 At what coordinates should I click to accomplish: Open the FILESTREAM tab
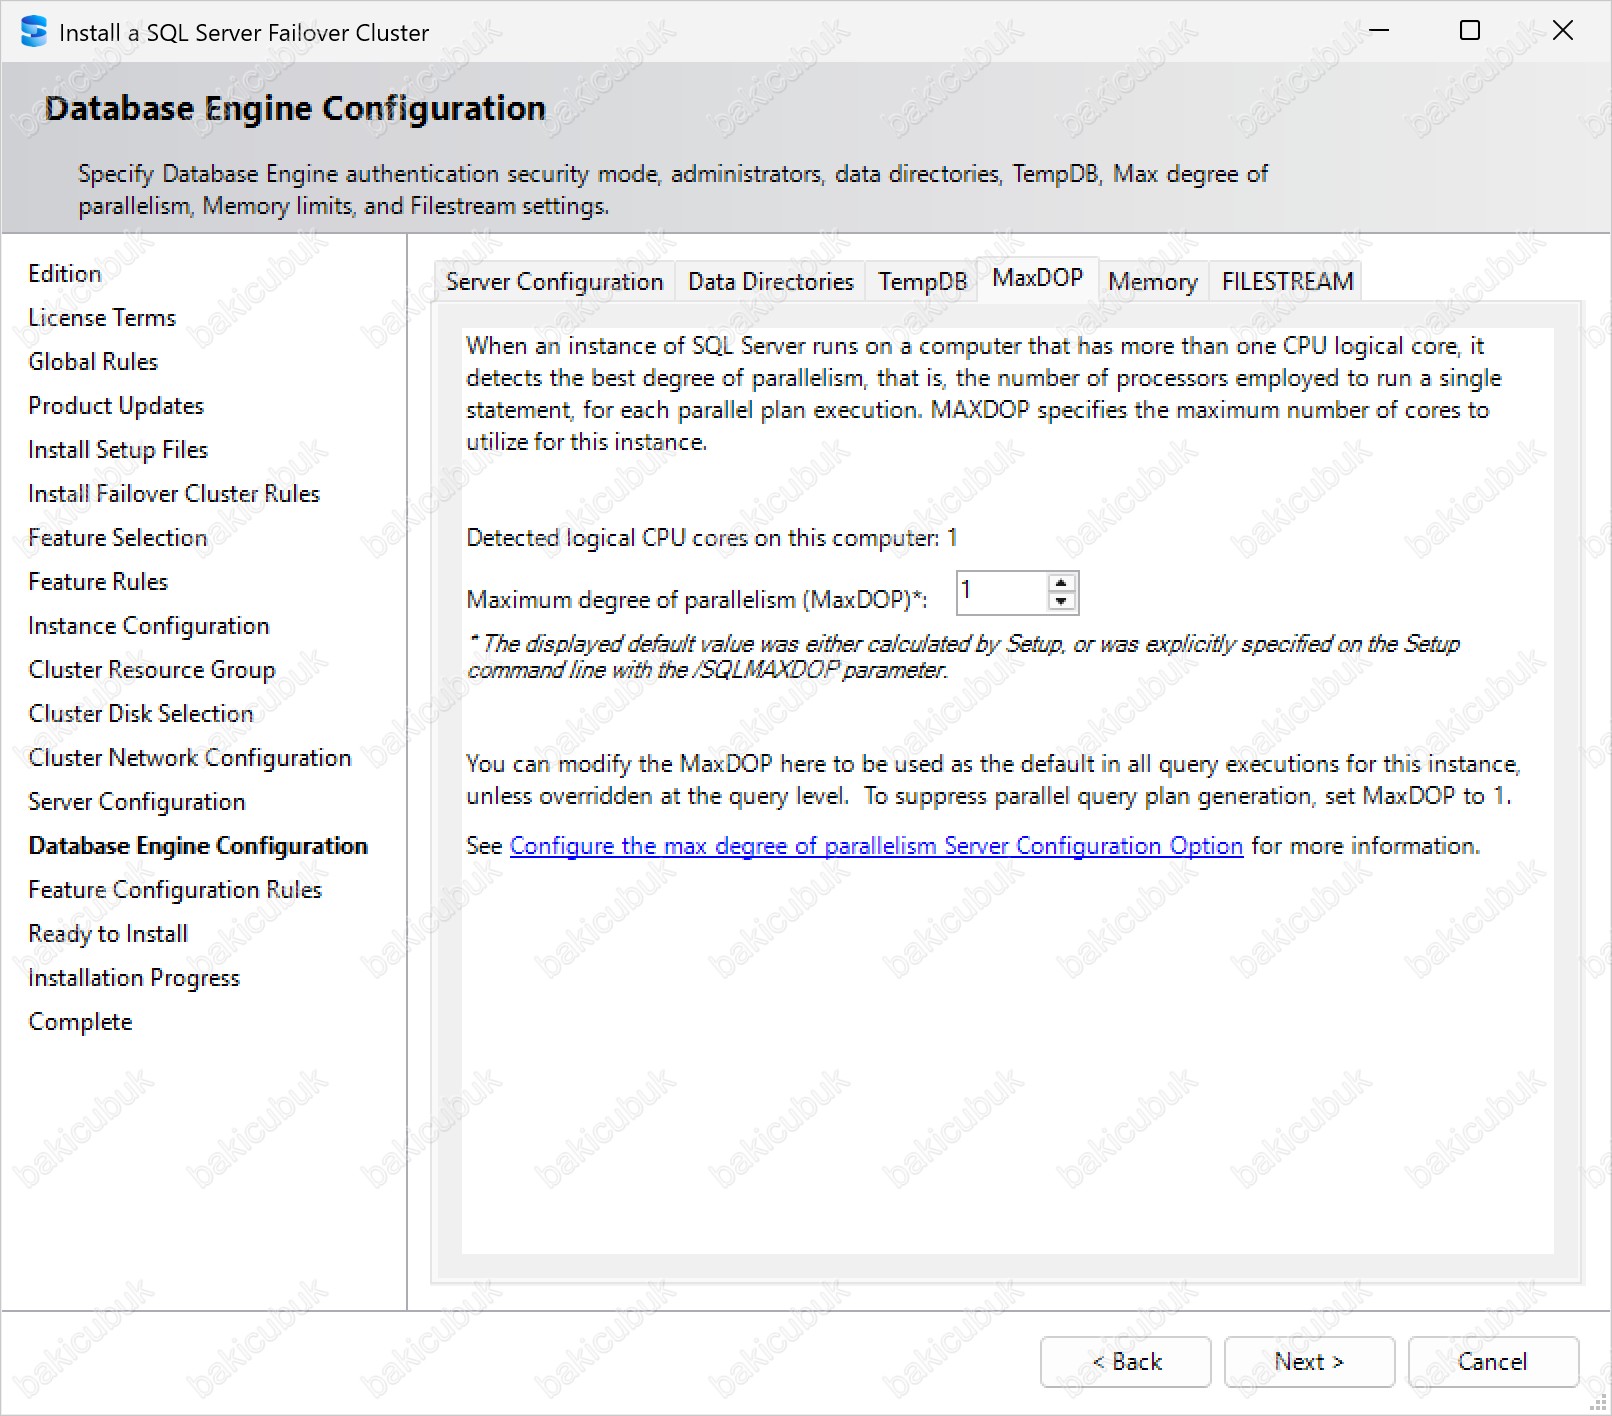point(1287,282)
